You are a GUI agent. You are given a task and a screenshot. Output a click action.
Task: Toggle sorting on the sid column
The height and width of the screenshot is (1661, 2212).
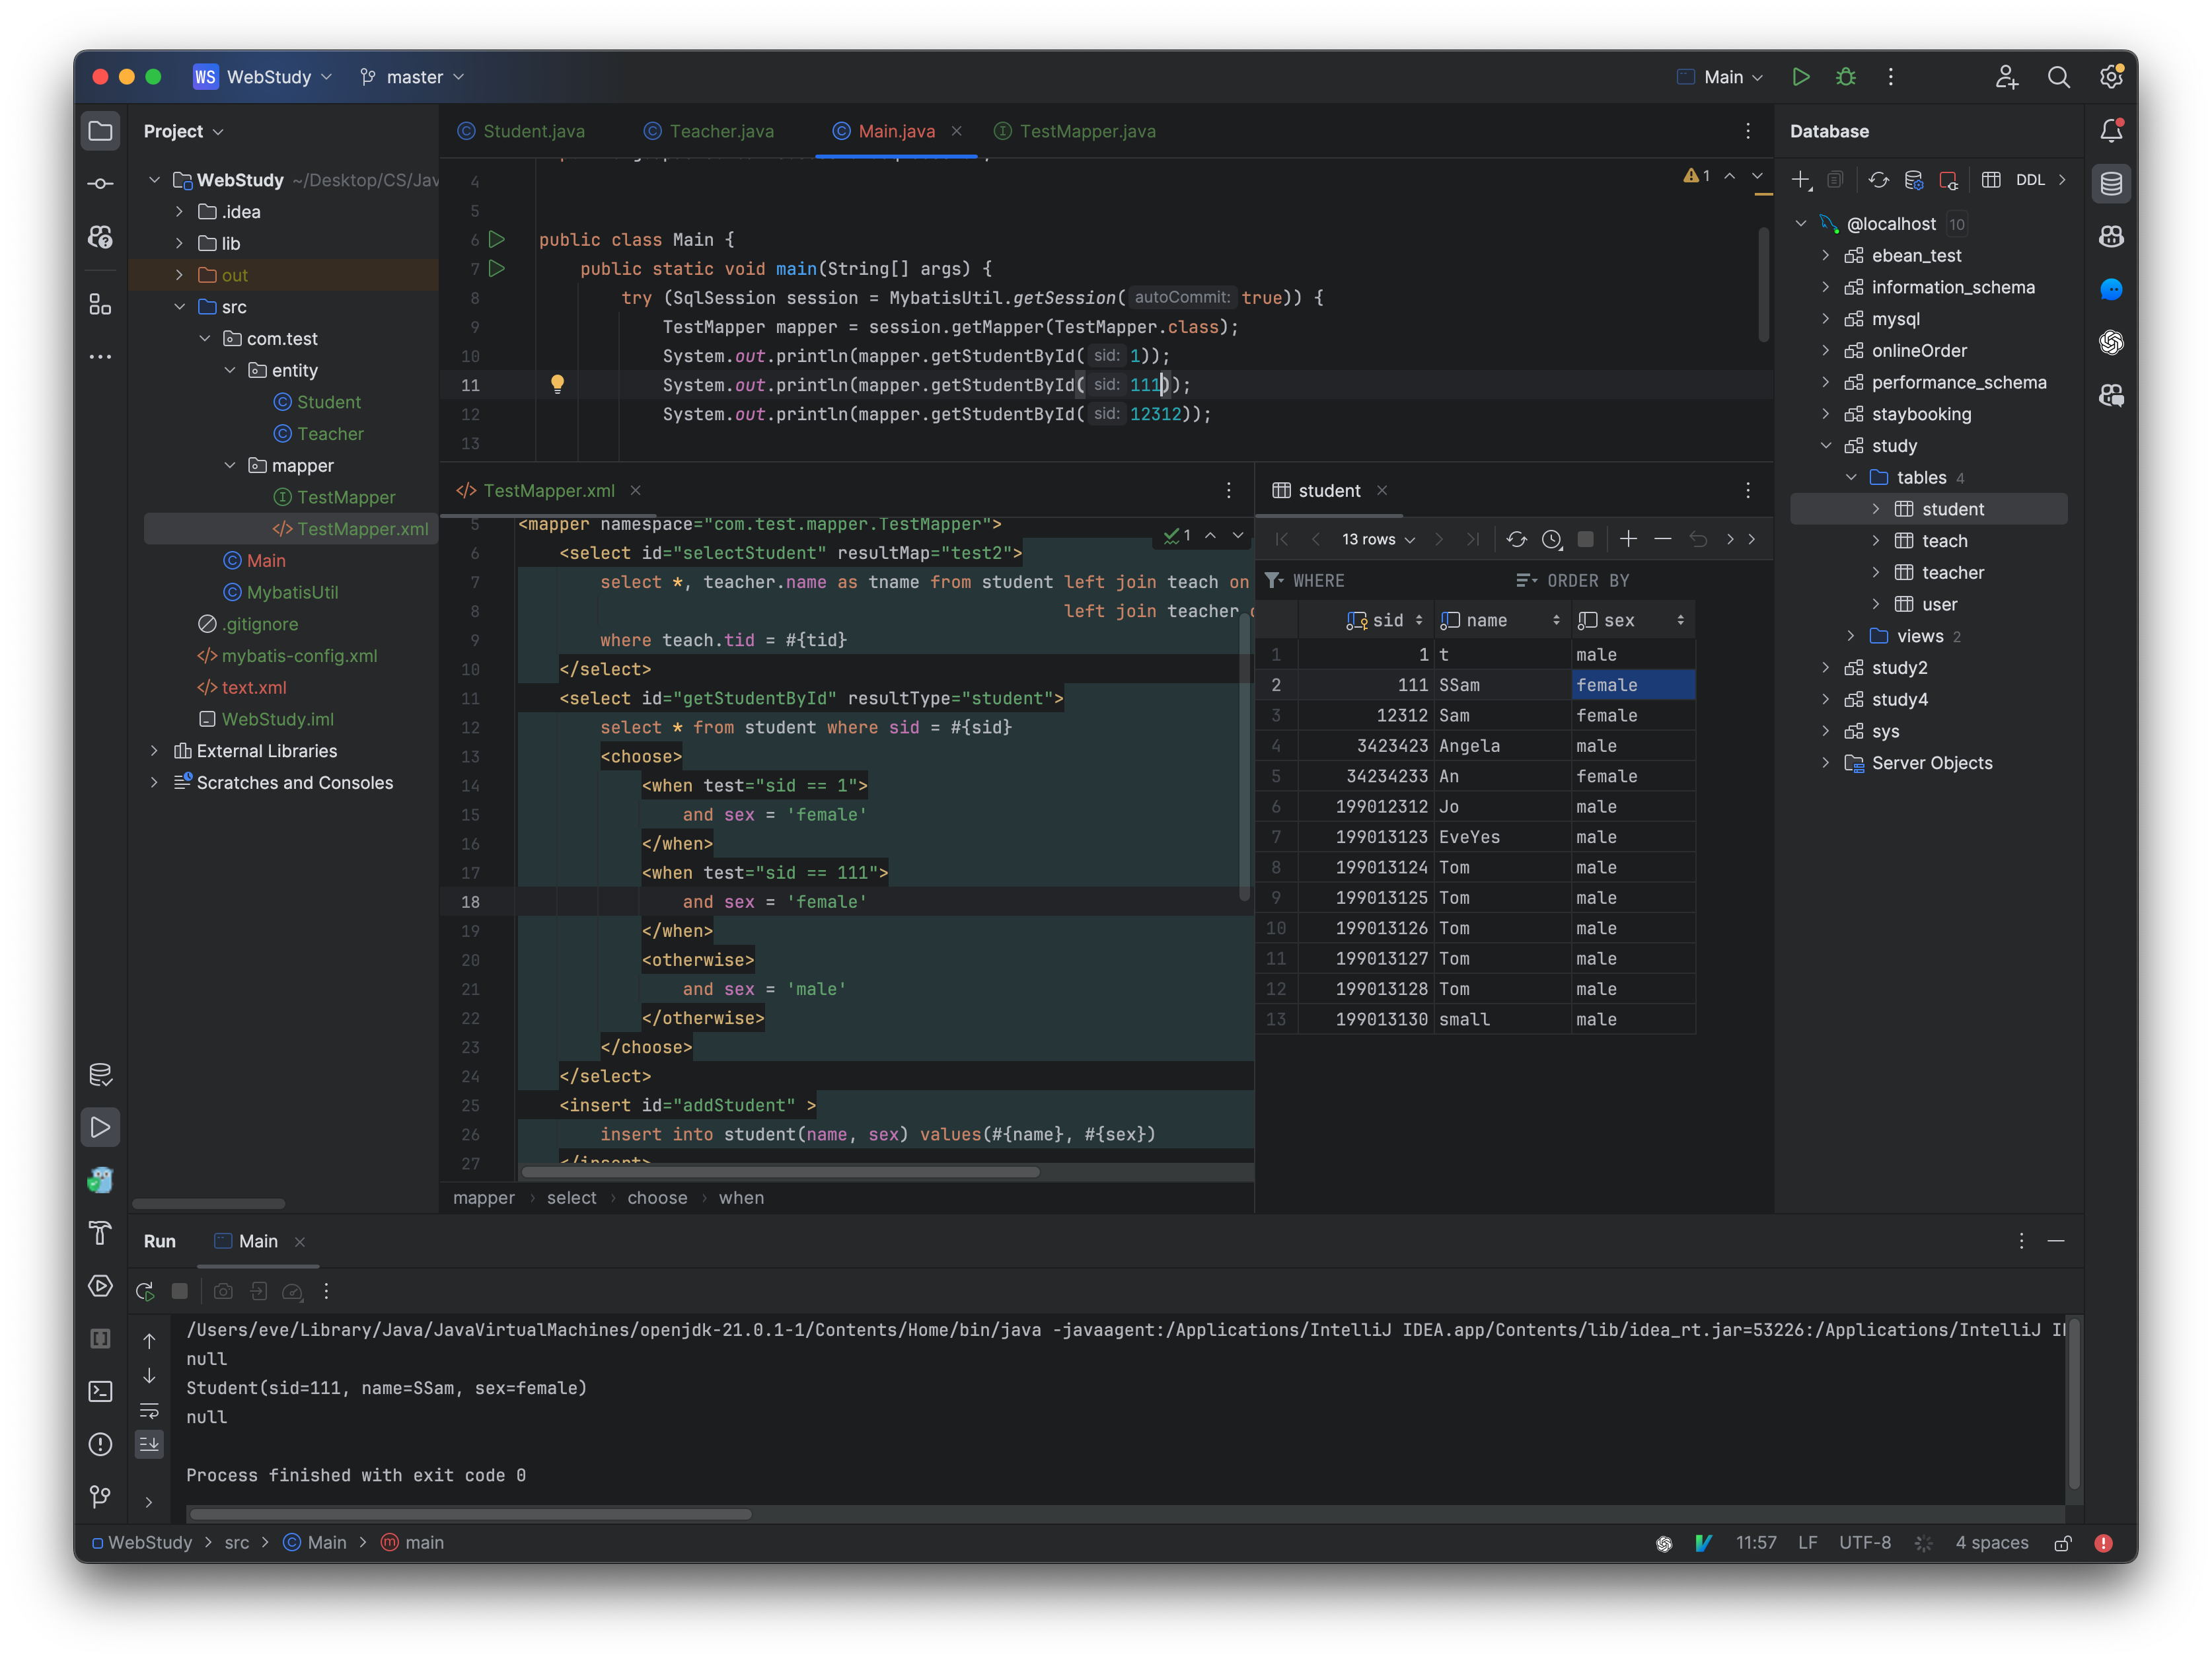coord(1421,620)
